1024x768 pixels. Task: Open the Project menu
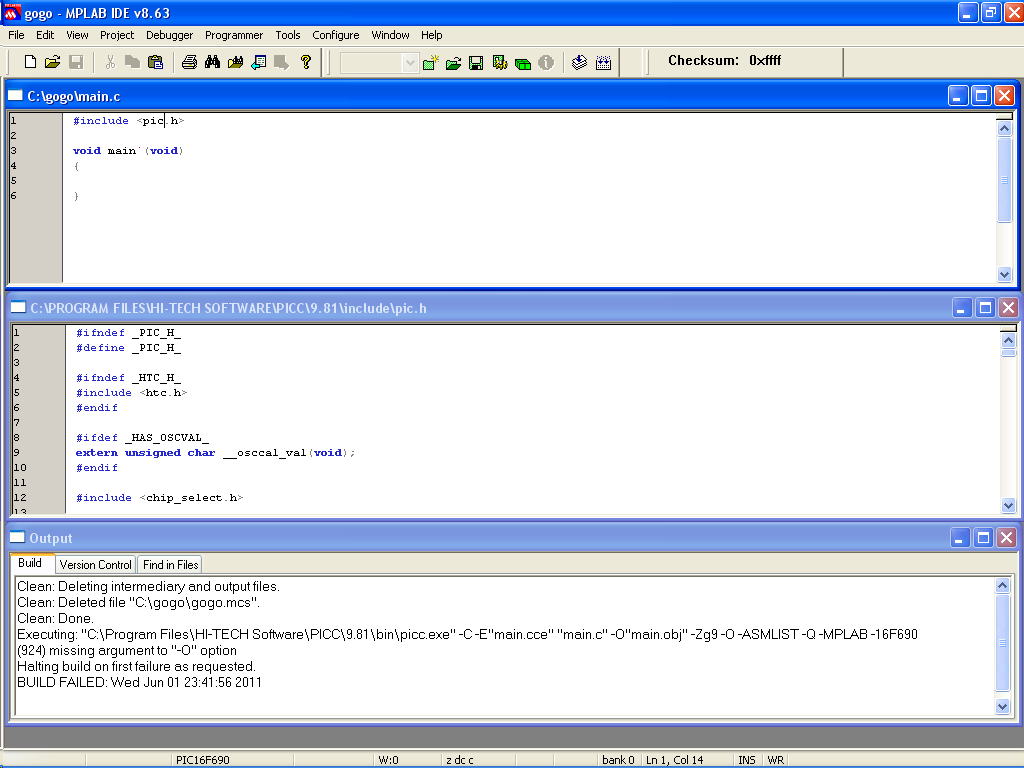pyautogui.click(x=117, y=35)
